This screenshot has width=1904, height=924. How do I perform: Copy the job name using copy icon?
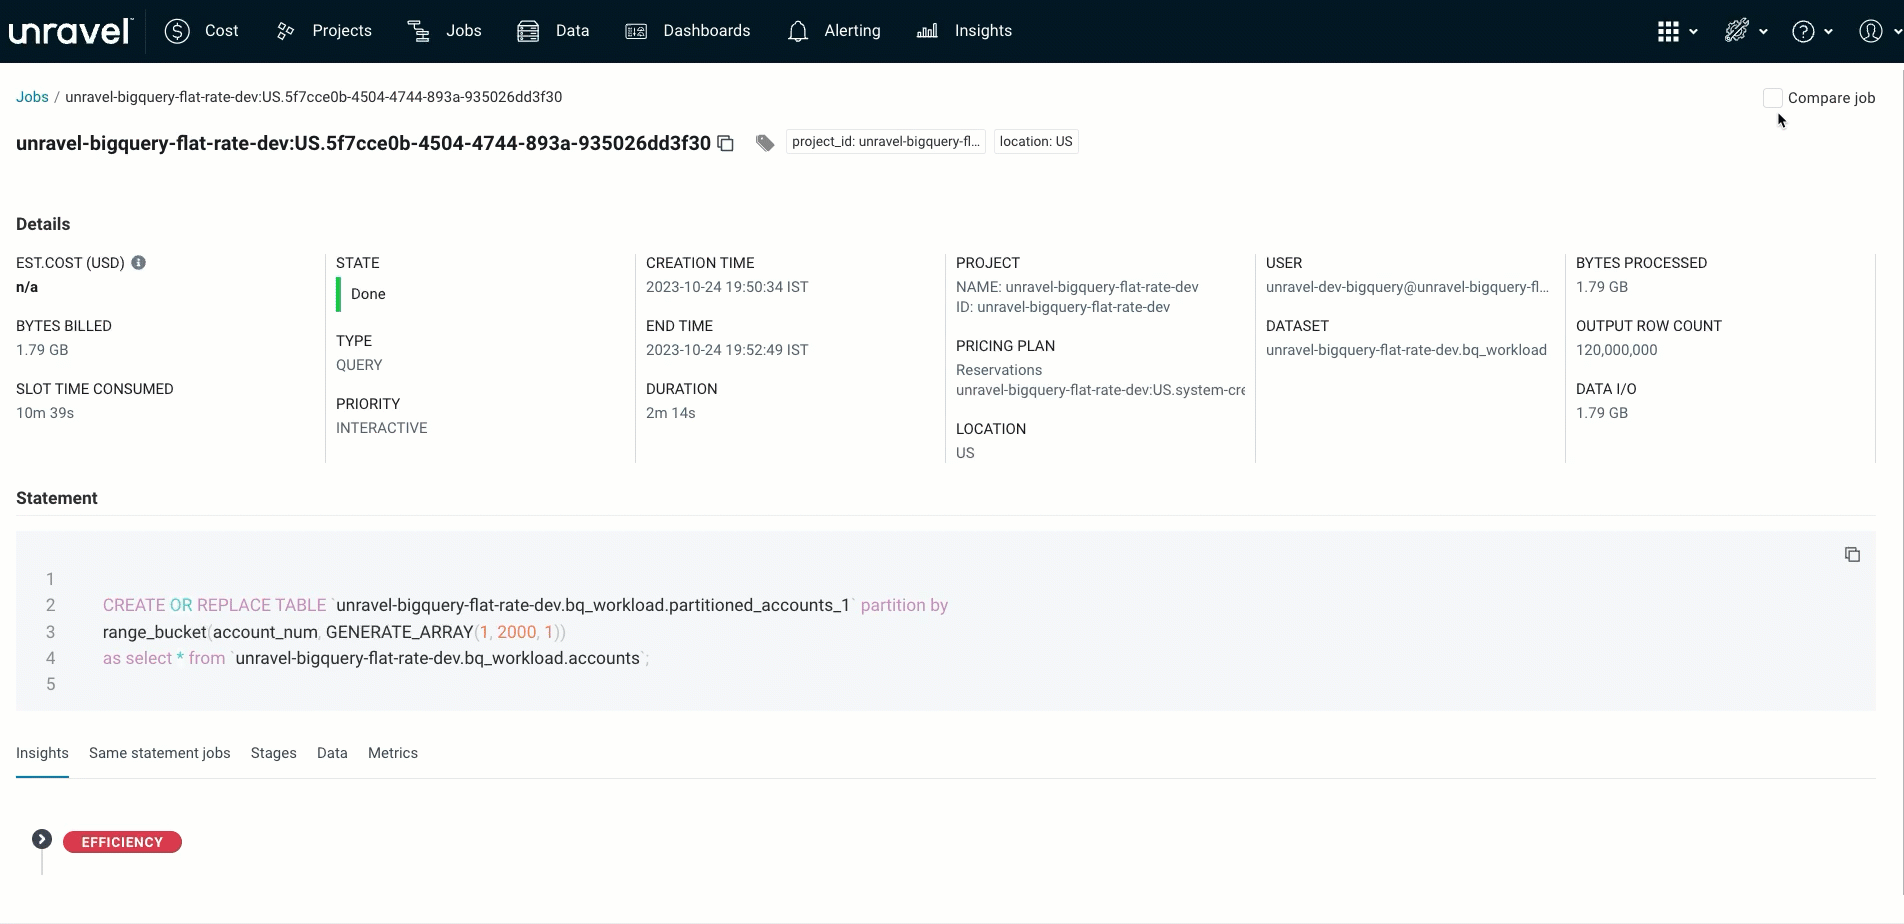726,143
